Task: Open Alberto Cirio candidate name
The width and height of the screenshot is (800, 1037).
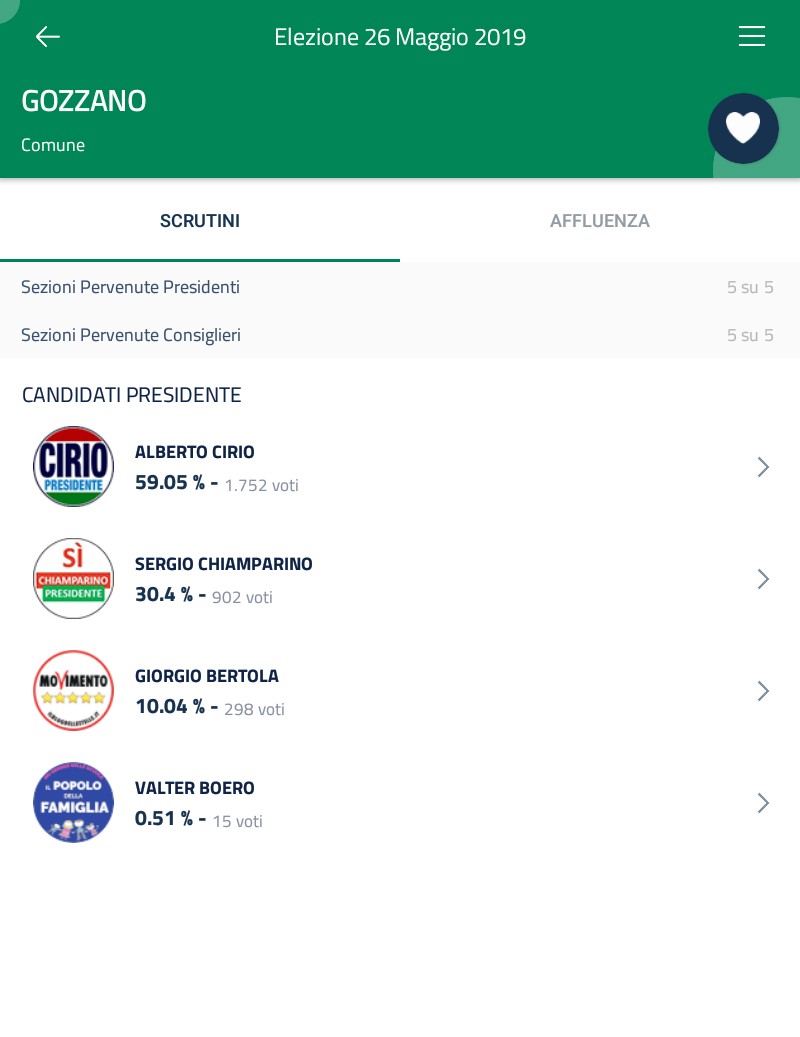Action: [x=195, y=452]
